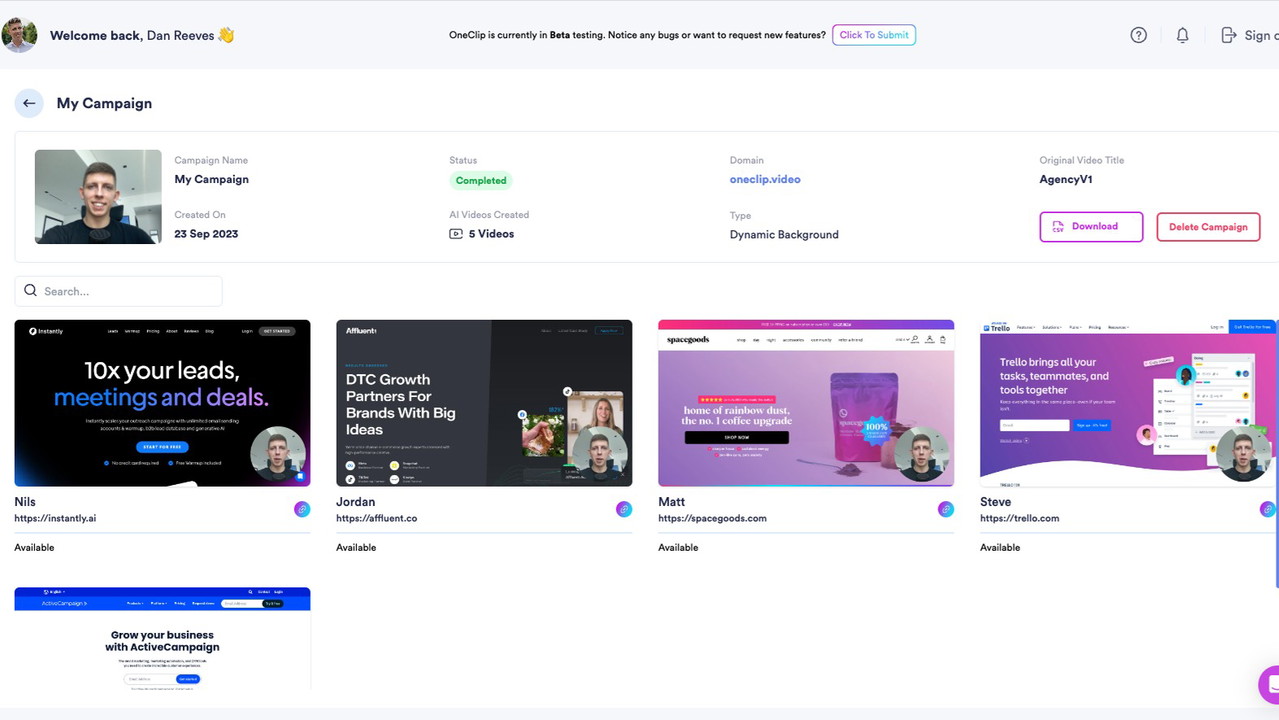Click the Completed status badge
1279x720 pixels.
(481, 181)
